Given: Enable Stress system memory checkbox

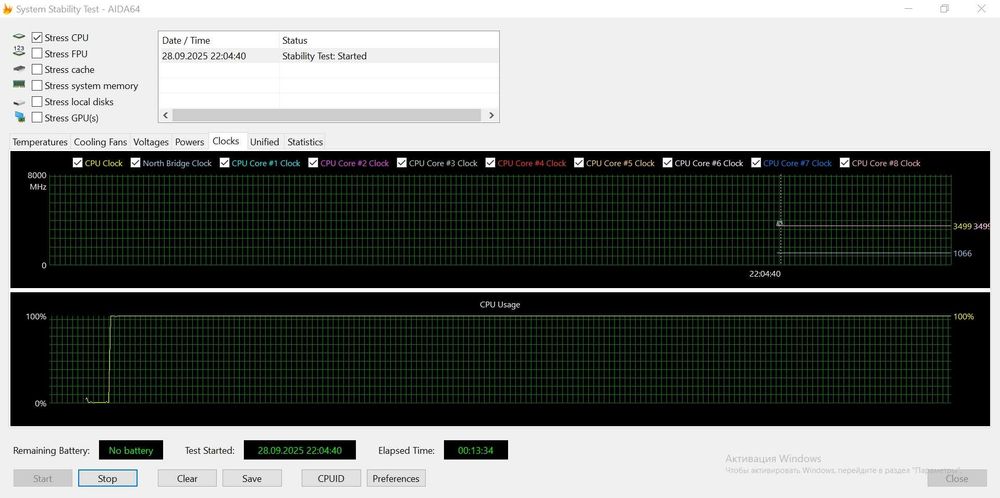Looking at the screenshot, I should click(37, 85).
